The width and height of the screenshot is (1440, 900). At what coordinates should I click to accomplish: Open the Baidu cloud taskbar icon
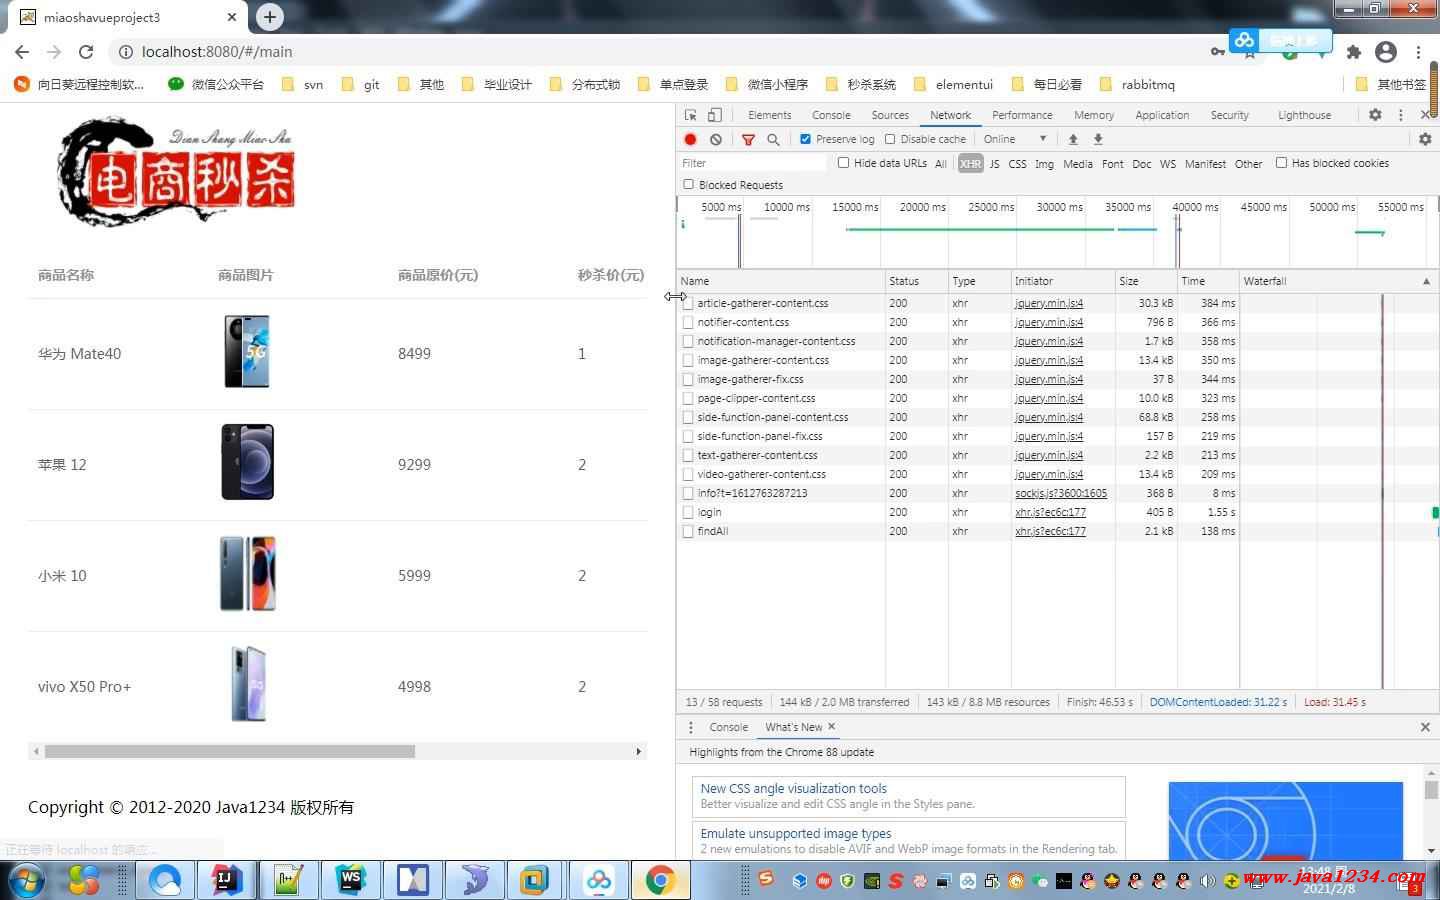[x=598, y=880]
